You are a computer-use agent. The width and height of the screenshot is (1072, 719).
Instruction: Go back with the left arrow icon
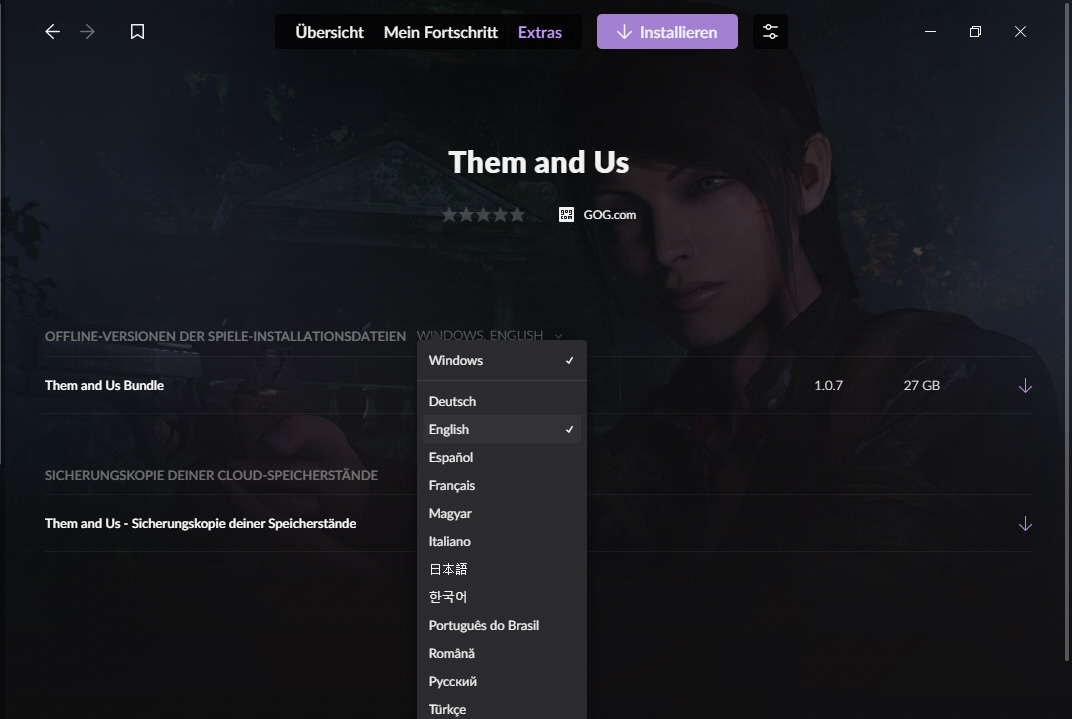coord(53,31)
